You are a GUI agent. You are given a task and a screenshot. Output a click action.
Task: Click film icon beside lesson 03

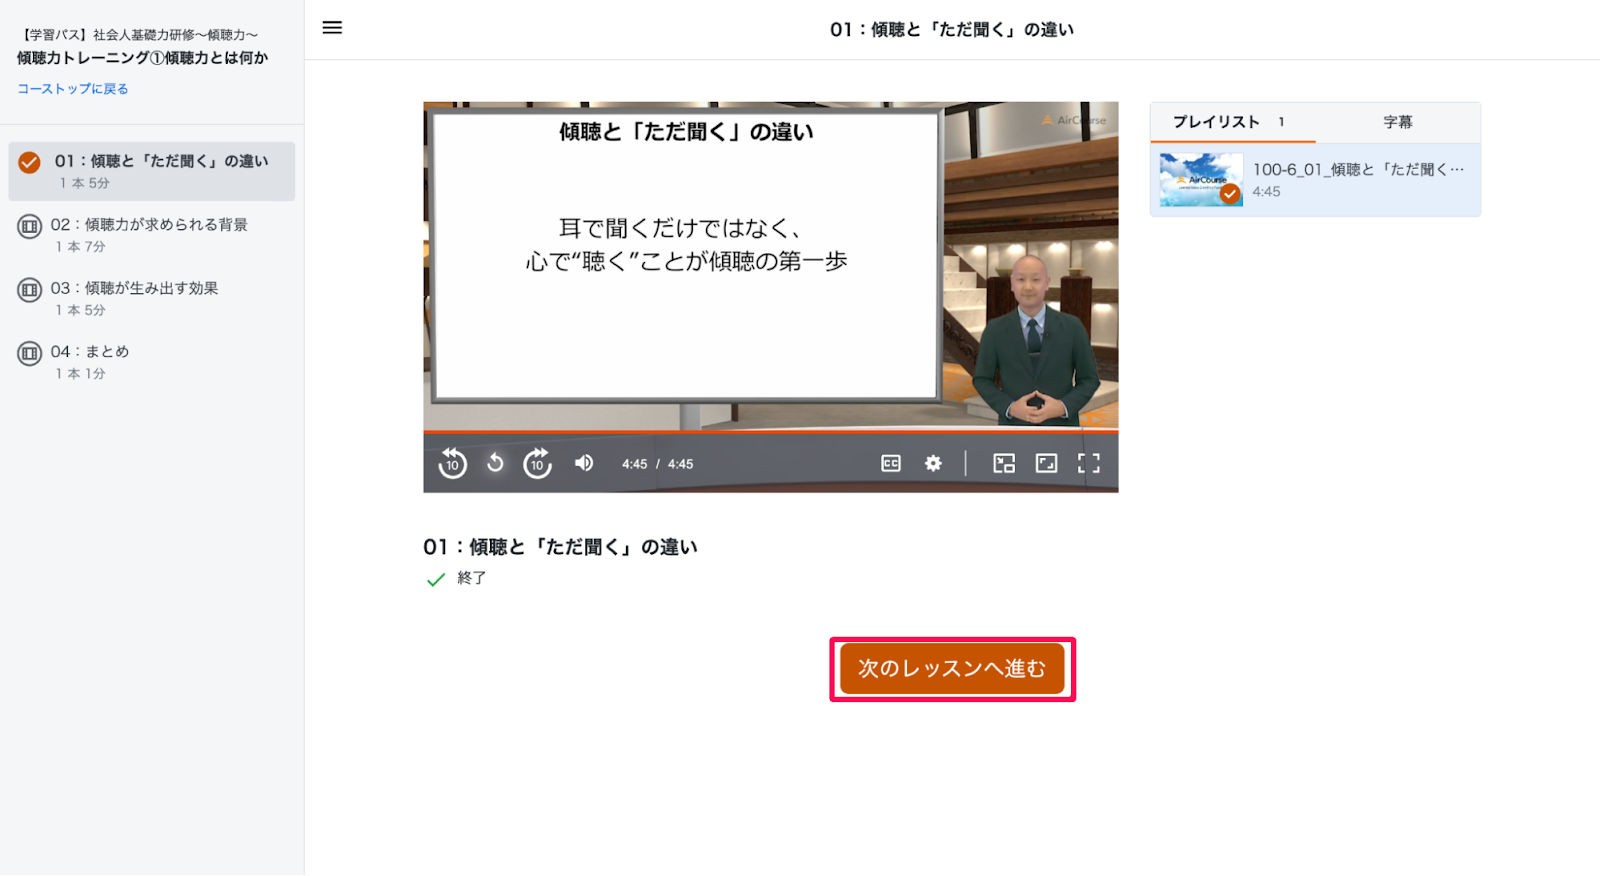(30, 290)
